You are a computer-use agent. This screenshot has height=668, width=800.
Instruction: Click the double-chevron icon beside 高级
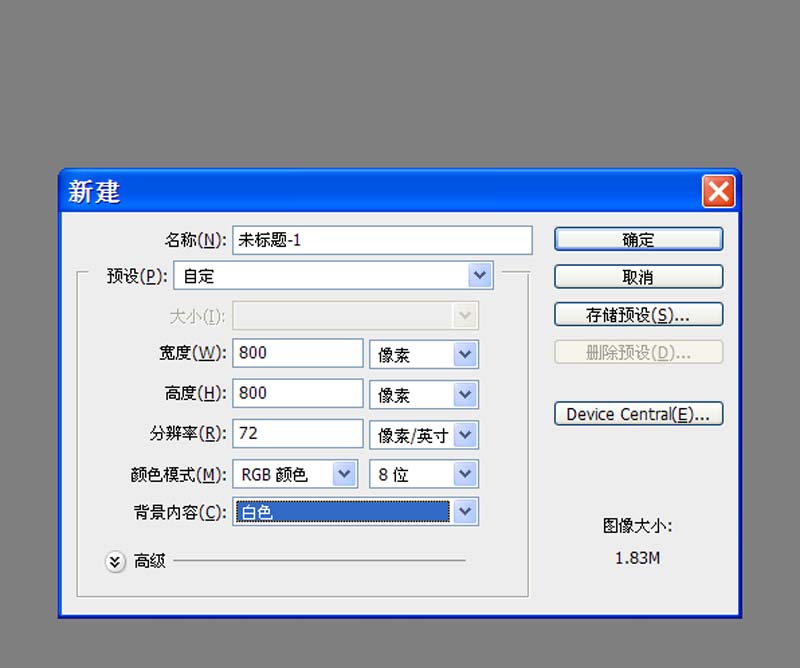pos(115,561)
